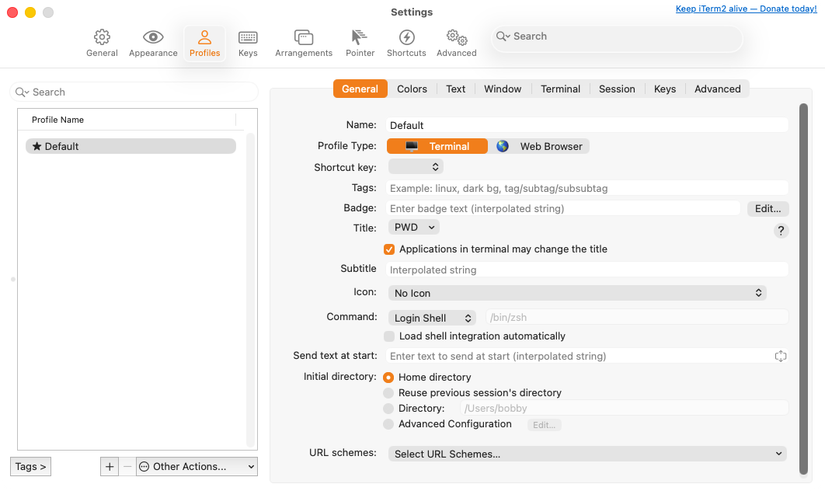Expand the Icon dropdown showing No Icon

(x=577, y=293)
